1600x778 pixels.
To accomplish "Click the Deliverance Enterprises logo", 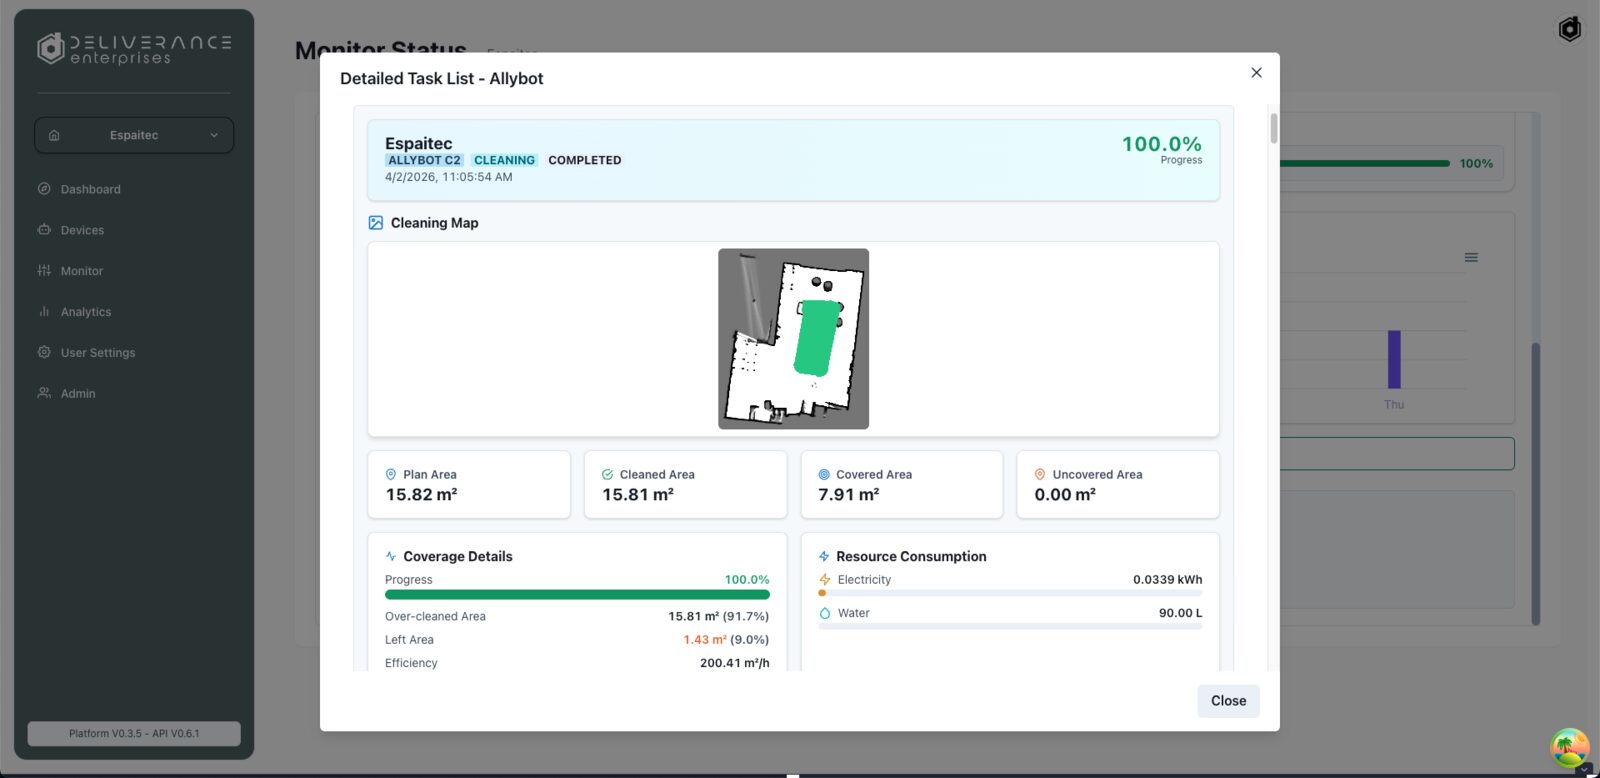I will pos(134,49).
